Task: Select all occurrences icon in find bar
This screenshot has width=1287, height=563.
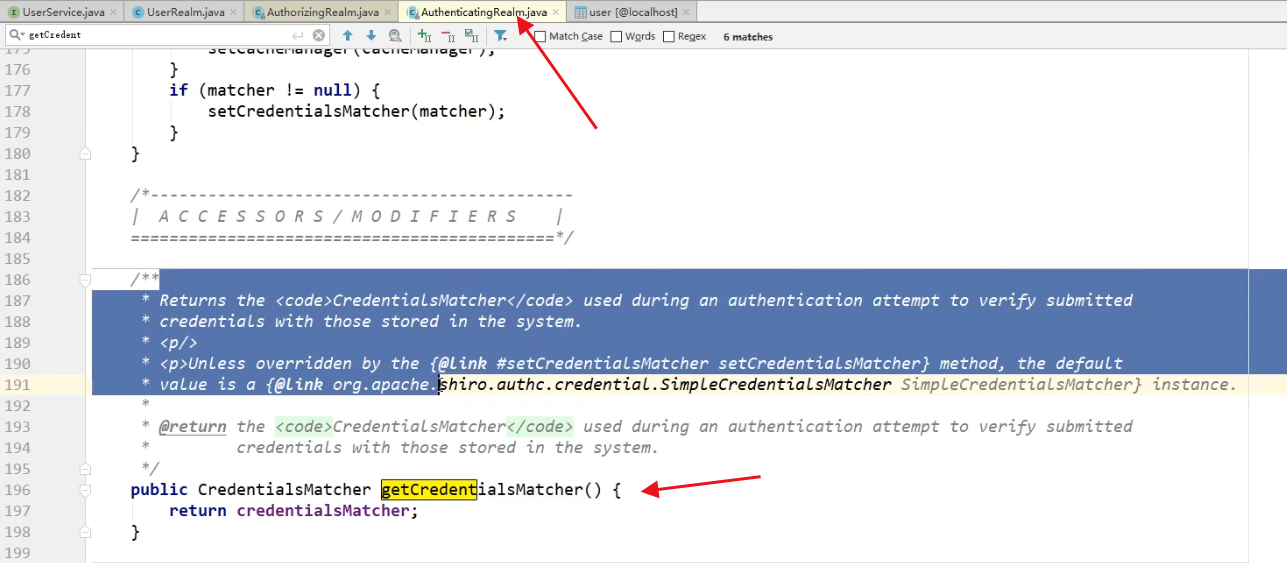Action: [471, 35]
